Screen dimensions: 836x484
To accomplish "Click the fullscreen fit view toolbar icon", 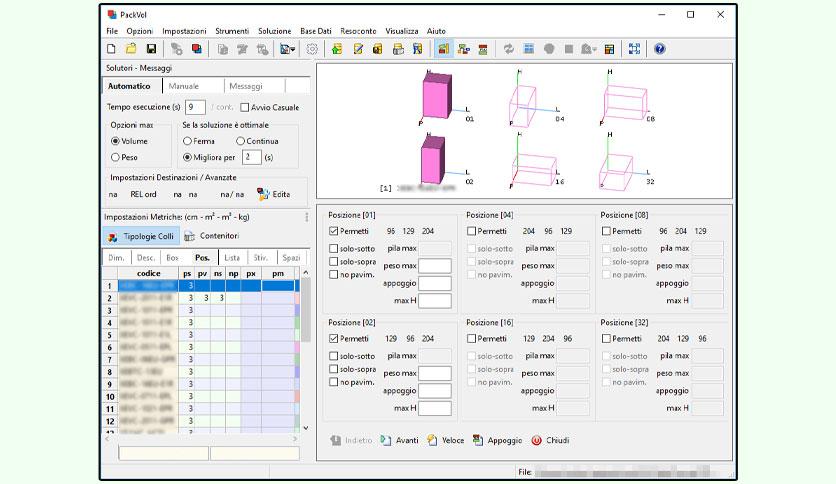I will [x=634, y=49].
